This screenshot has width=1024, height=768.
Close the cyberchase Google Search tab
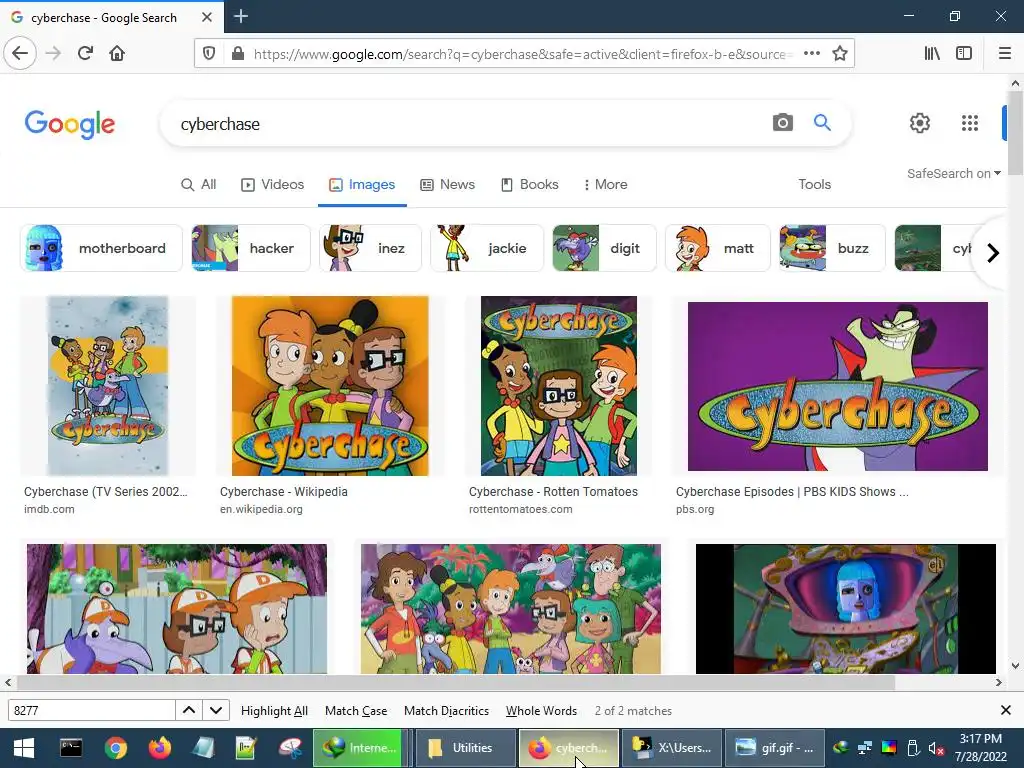tap(207, 17)
